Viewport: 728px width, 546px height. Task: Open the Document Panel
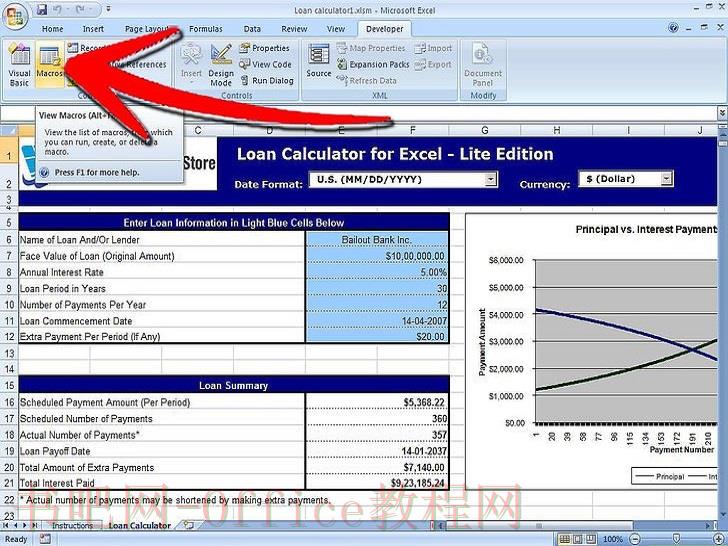[483, 65]
